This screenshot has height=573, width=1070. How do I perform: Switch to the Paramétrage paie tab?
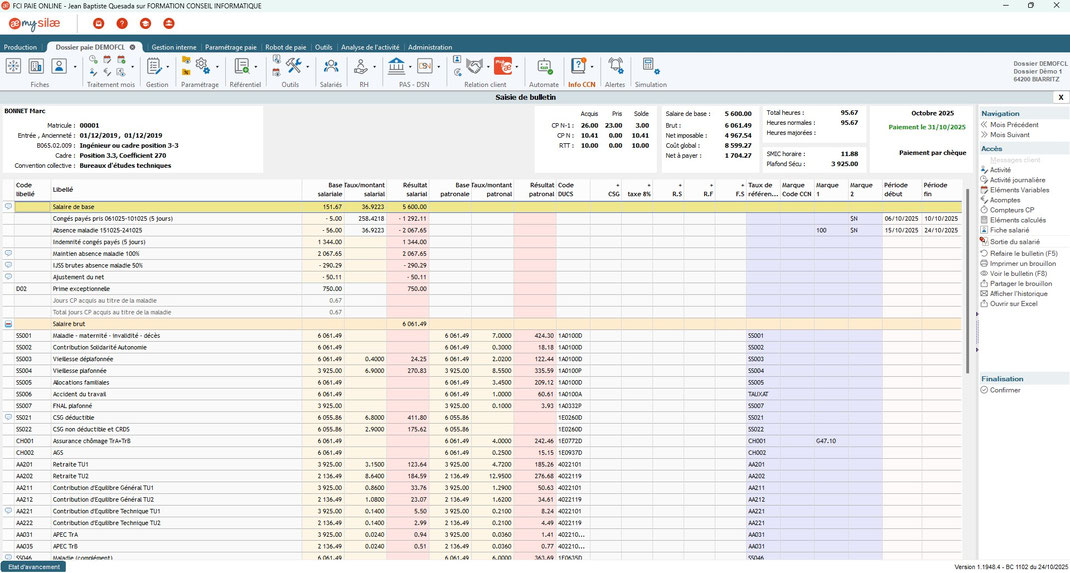(x=230, y=47)
